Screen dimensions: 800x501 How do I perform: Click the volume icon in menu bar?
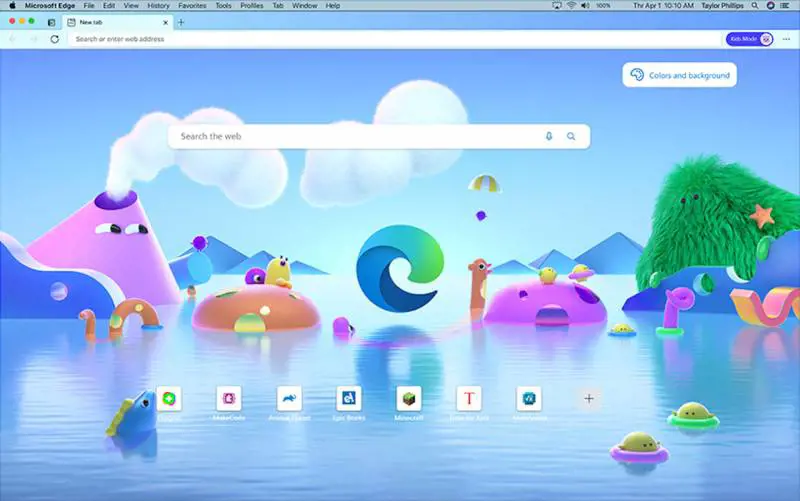click(x=585, y=6)
